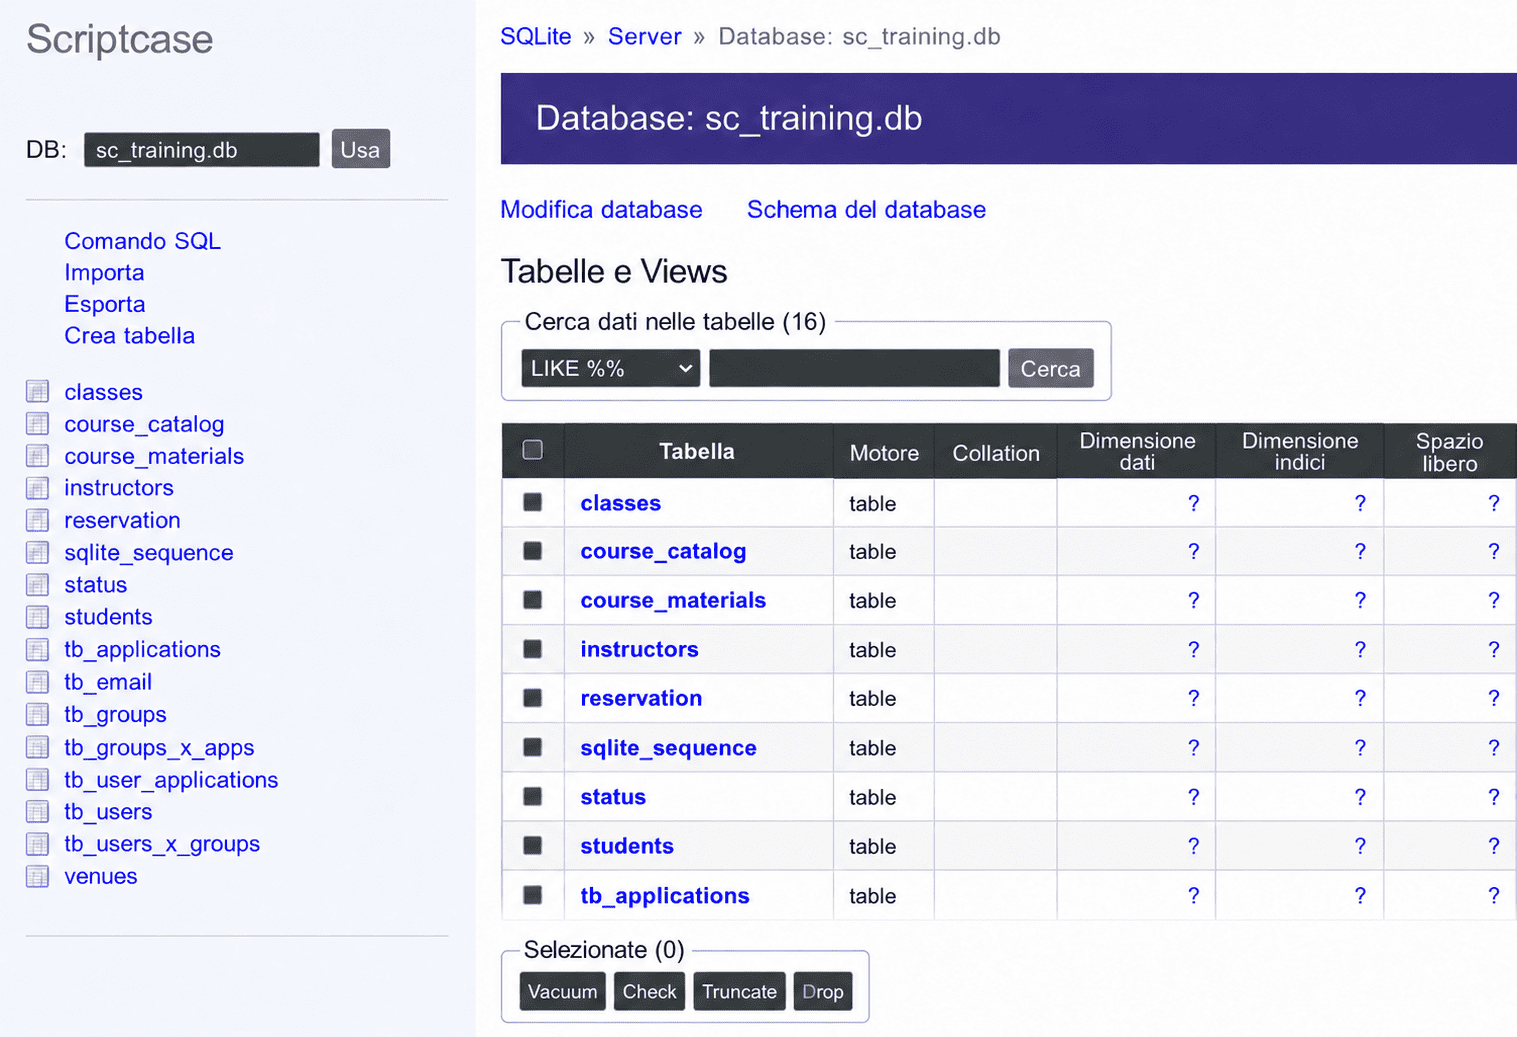Click table icon beside tb_user_applications in sidebar
The image size is (1517, 1037).
tap(38, 779)
